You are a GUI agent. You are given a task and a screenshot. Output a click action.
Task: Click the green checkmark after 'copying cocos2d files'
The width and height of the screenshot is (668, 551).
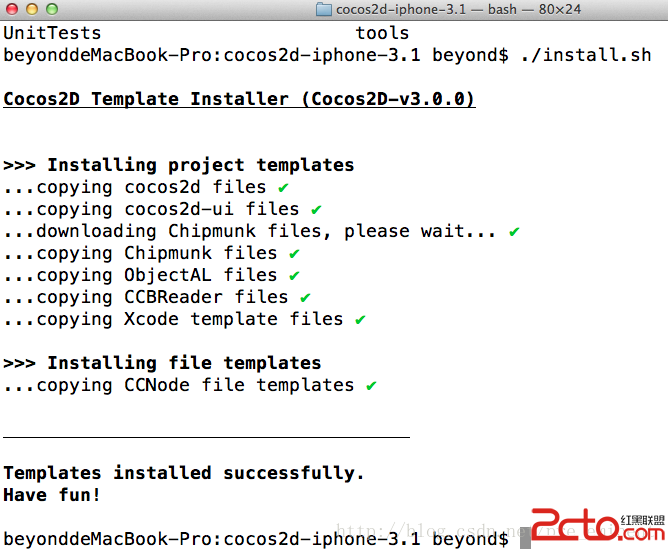pyautogui.click(x=283, y=187)
